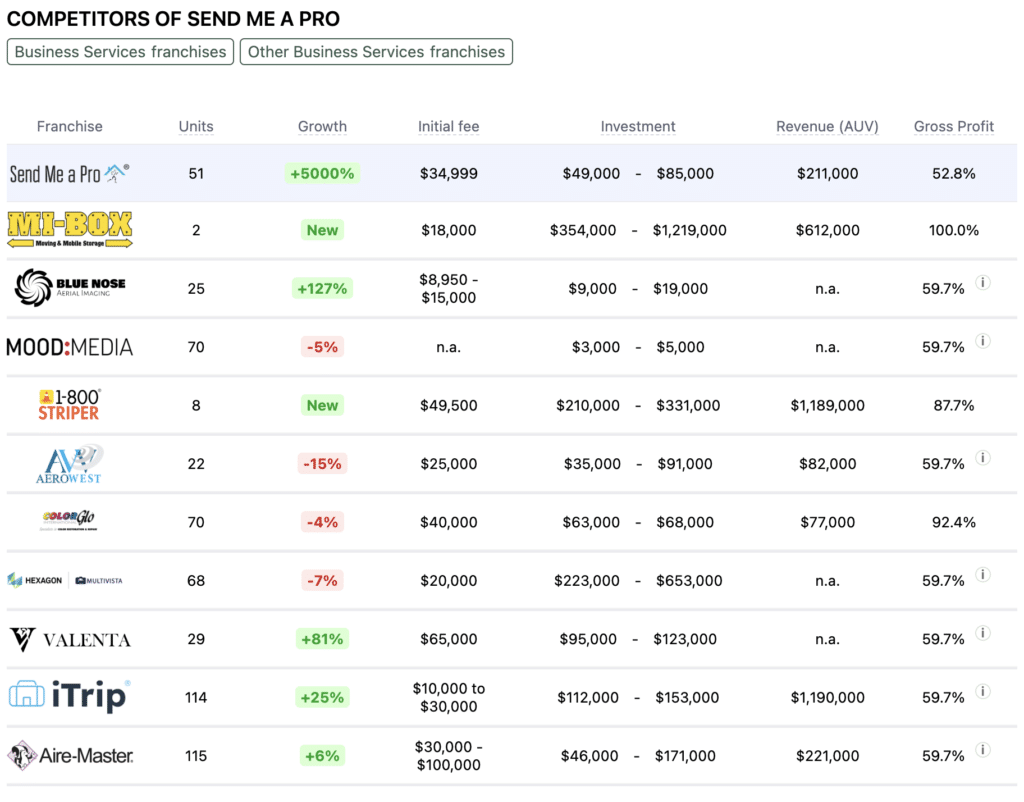Click the 100.0% gross profit value
Screen dimensions: 1024x802
[x=953, y=231]
